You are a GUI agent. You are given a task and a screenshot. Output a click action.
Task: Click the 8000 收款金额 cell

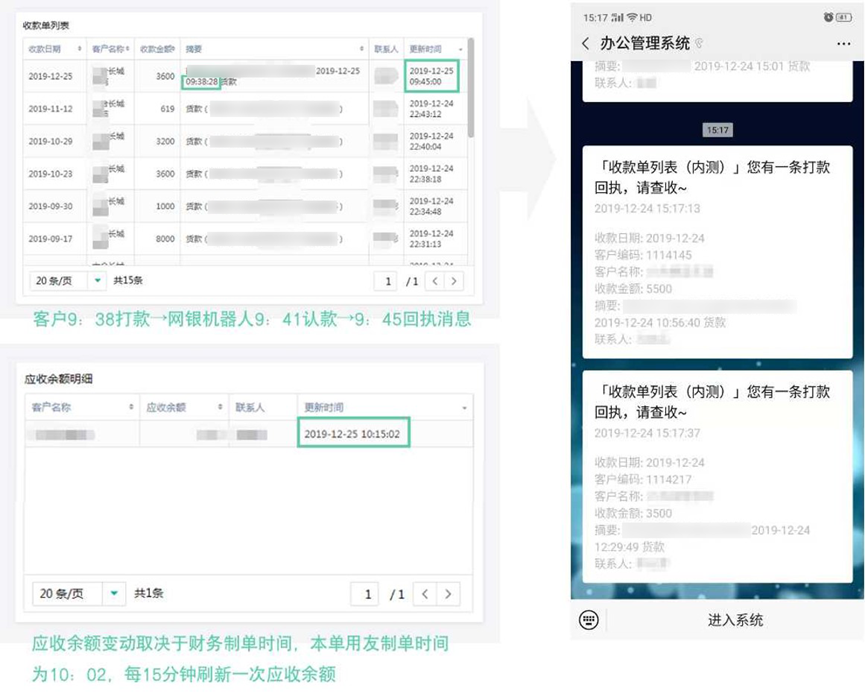click(157, 239)
